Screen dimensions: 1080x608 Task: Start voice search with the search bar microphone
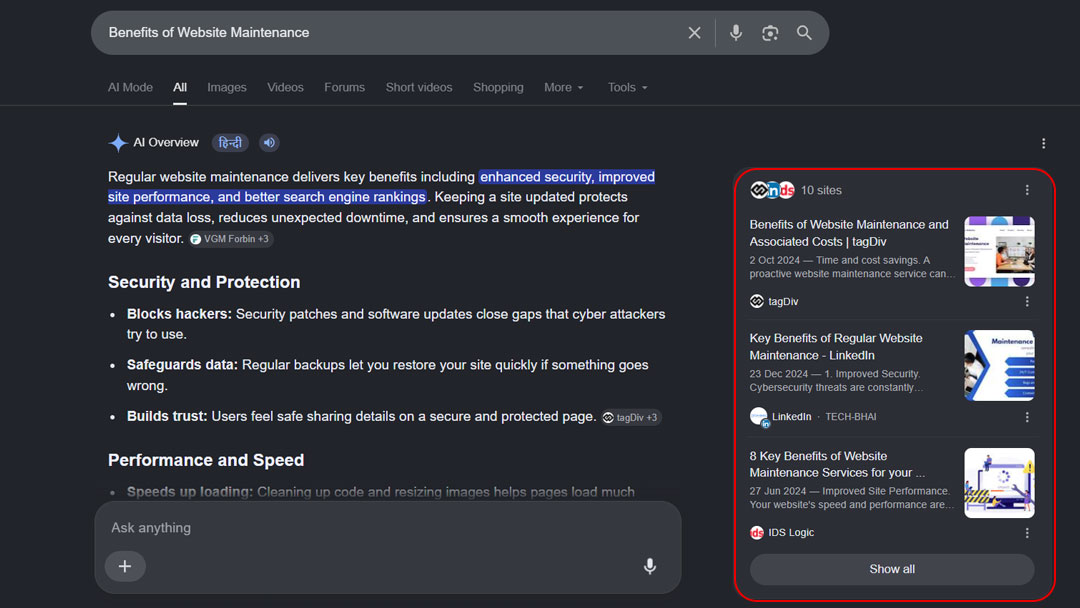736,32
